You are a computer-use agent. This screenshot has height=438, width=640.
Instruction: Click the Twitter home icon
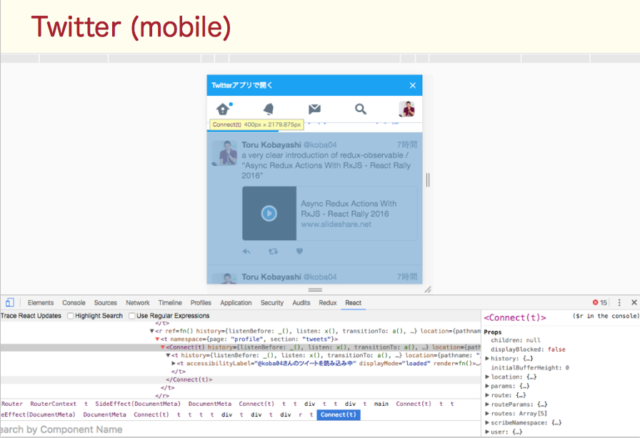tap(224, 109)
